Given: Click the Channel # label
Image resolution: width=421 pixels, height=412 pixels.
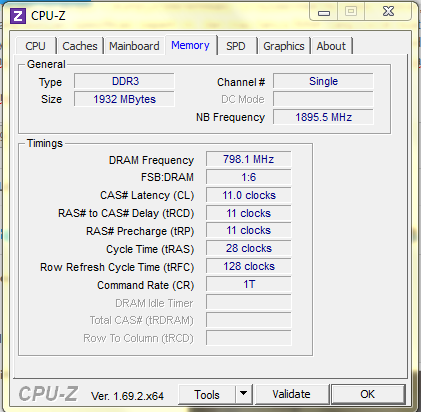Looking at the screenshot, I should 241,82.
